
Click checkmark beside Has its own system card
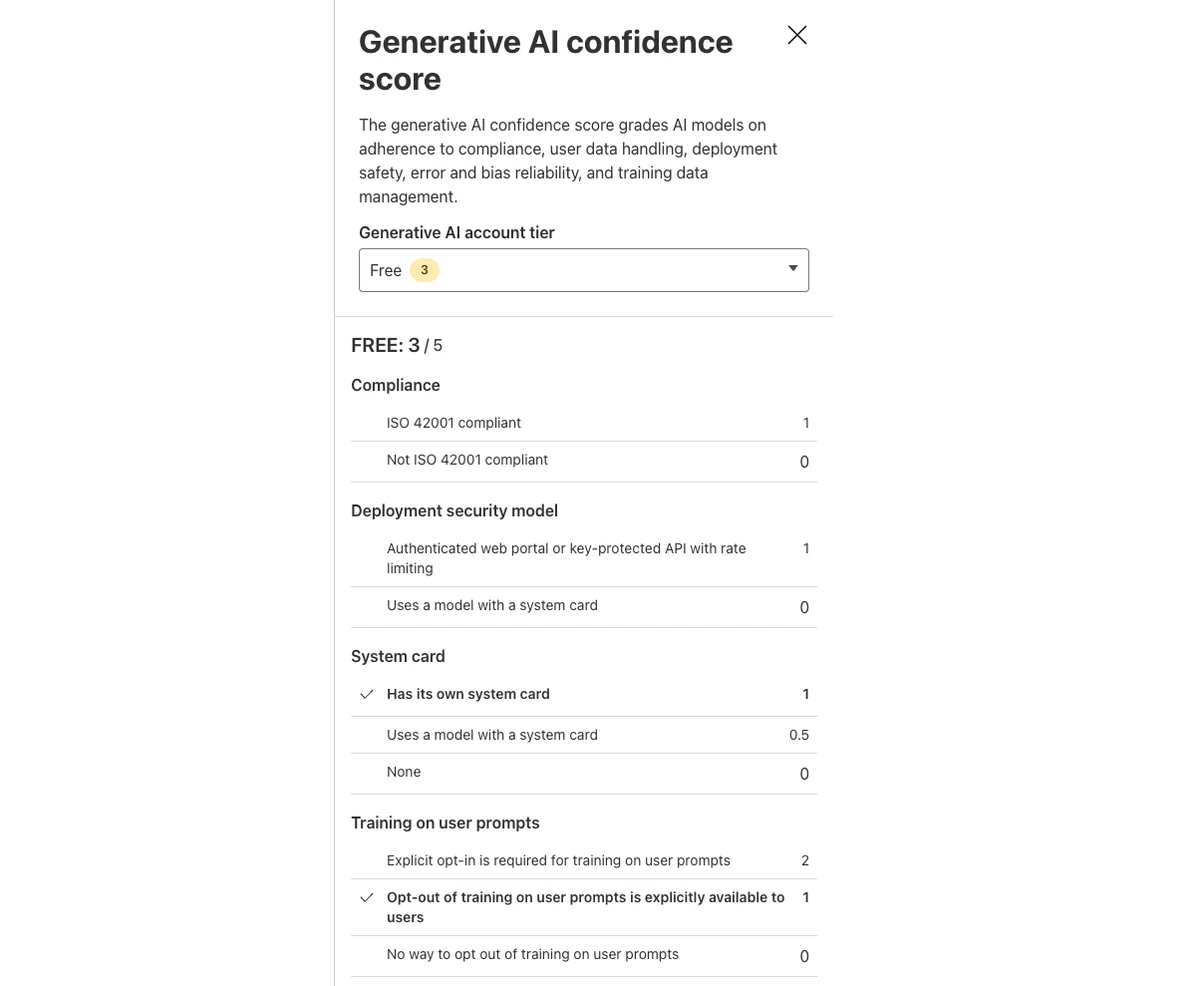pos(367,694)
